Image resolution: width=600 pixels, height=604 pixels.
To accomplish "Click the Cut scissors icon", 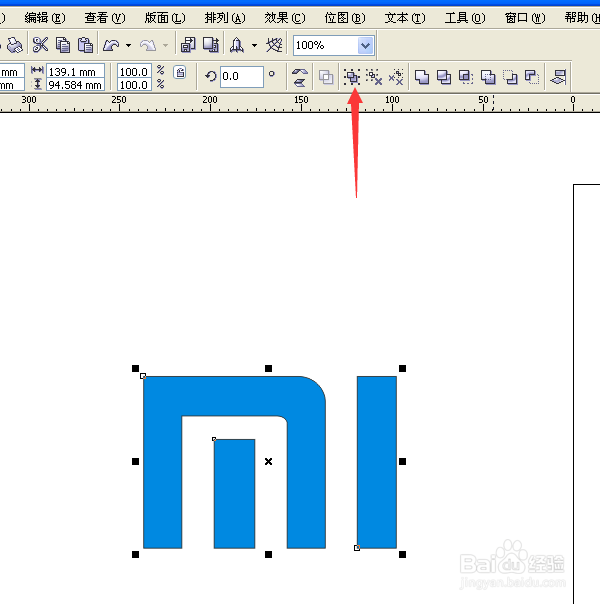I will pos(40,45).
